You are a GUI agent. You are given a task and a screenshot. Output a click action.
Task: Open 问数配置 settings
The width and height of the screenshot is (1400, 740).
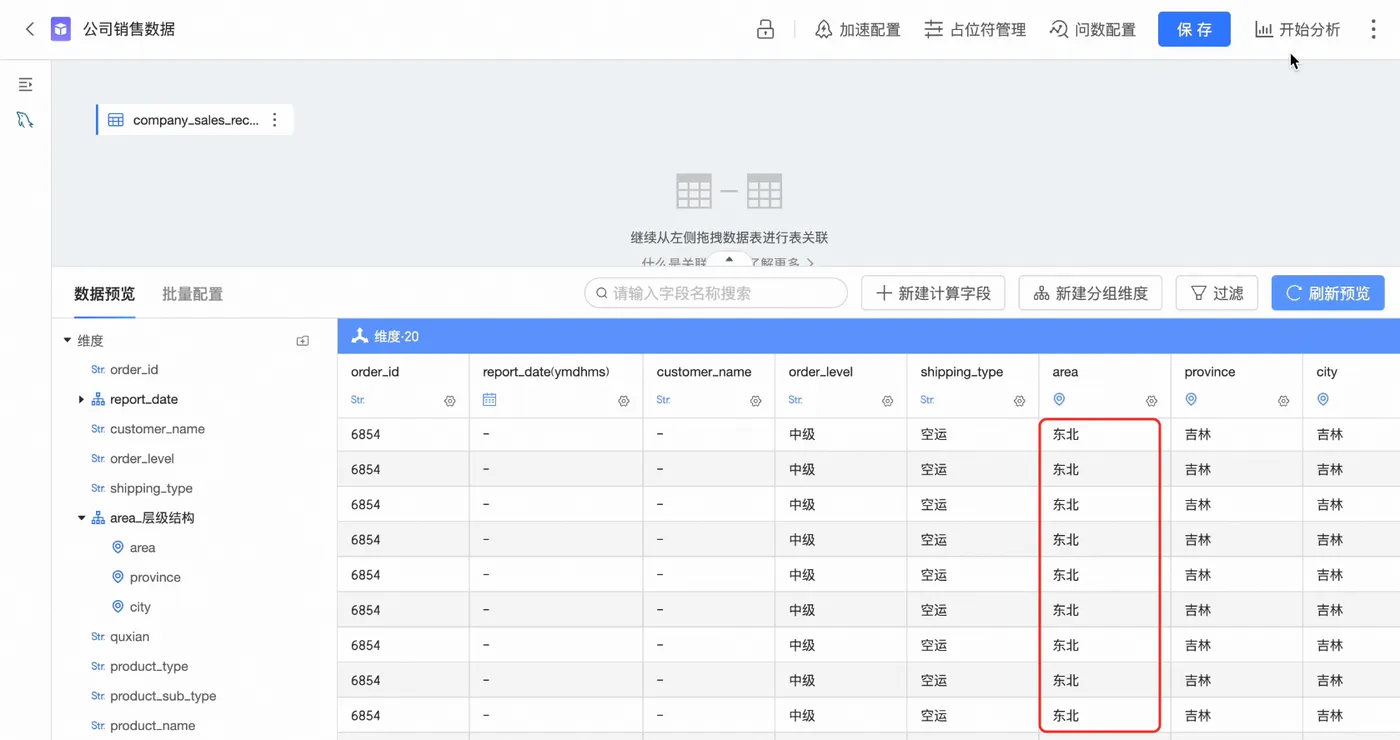[x=1092, y=29]
